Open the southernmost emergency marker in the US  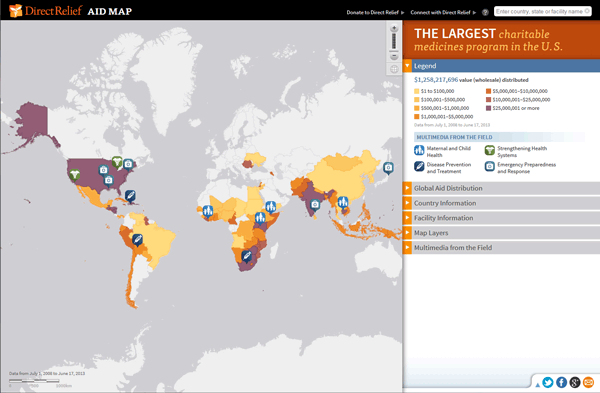click(109, 180)
